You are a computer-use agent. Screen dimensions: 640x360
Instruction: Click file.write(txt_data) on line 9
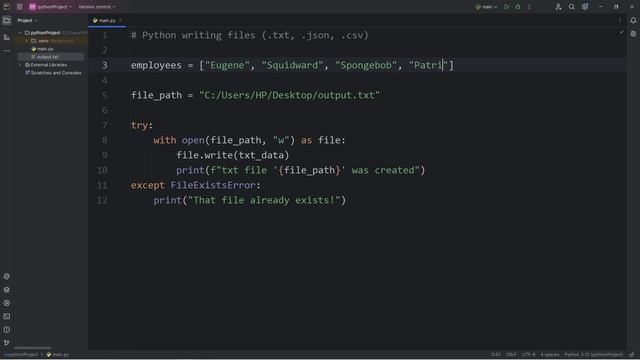pos(233,156)
